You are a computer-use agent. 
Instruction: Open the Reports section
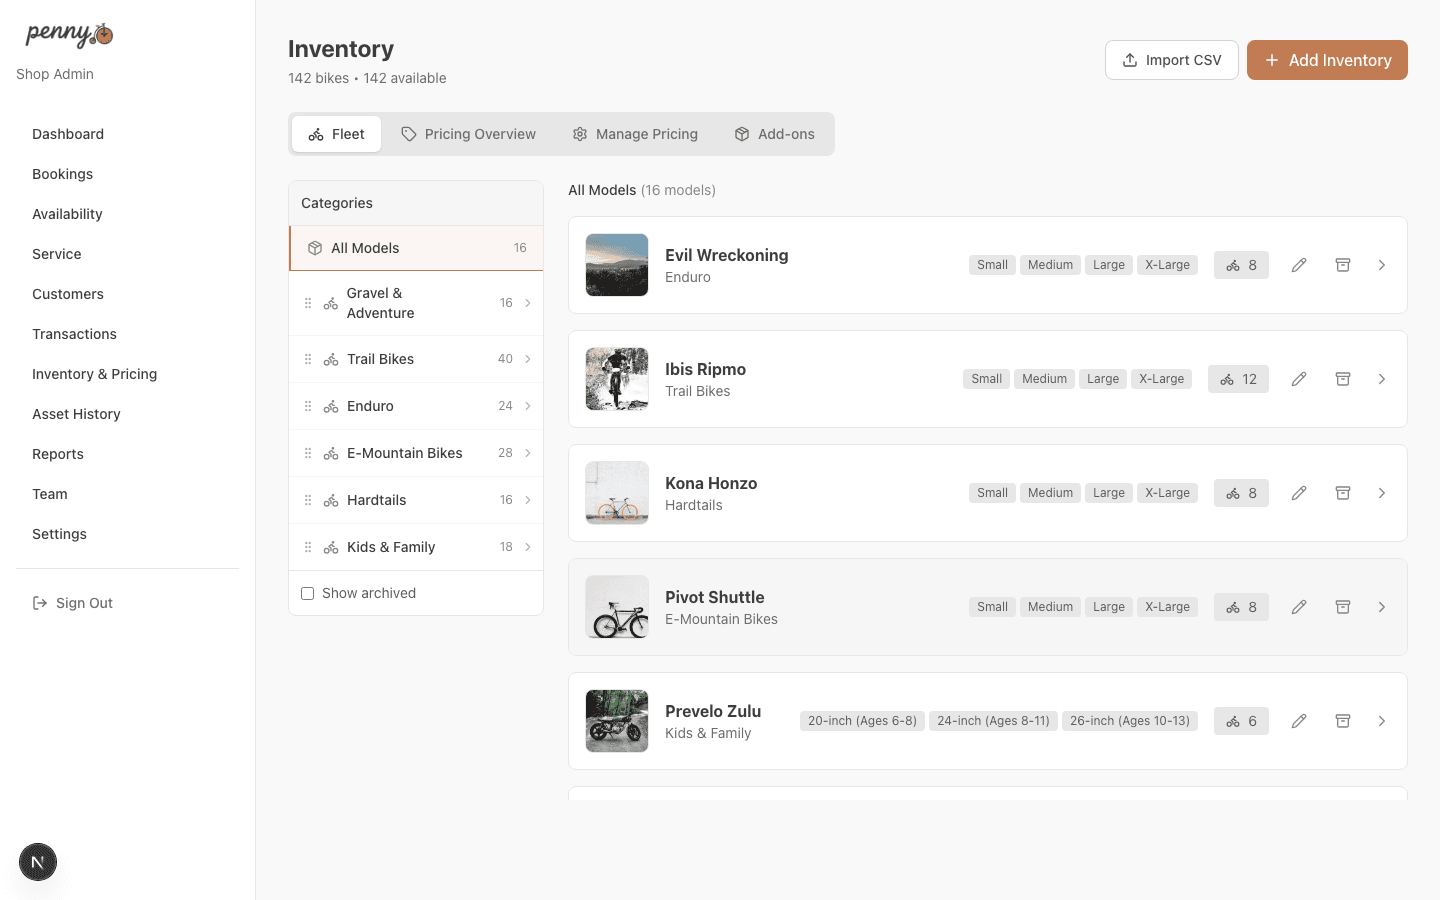[x=58, y=453]
